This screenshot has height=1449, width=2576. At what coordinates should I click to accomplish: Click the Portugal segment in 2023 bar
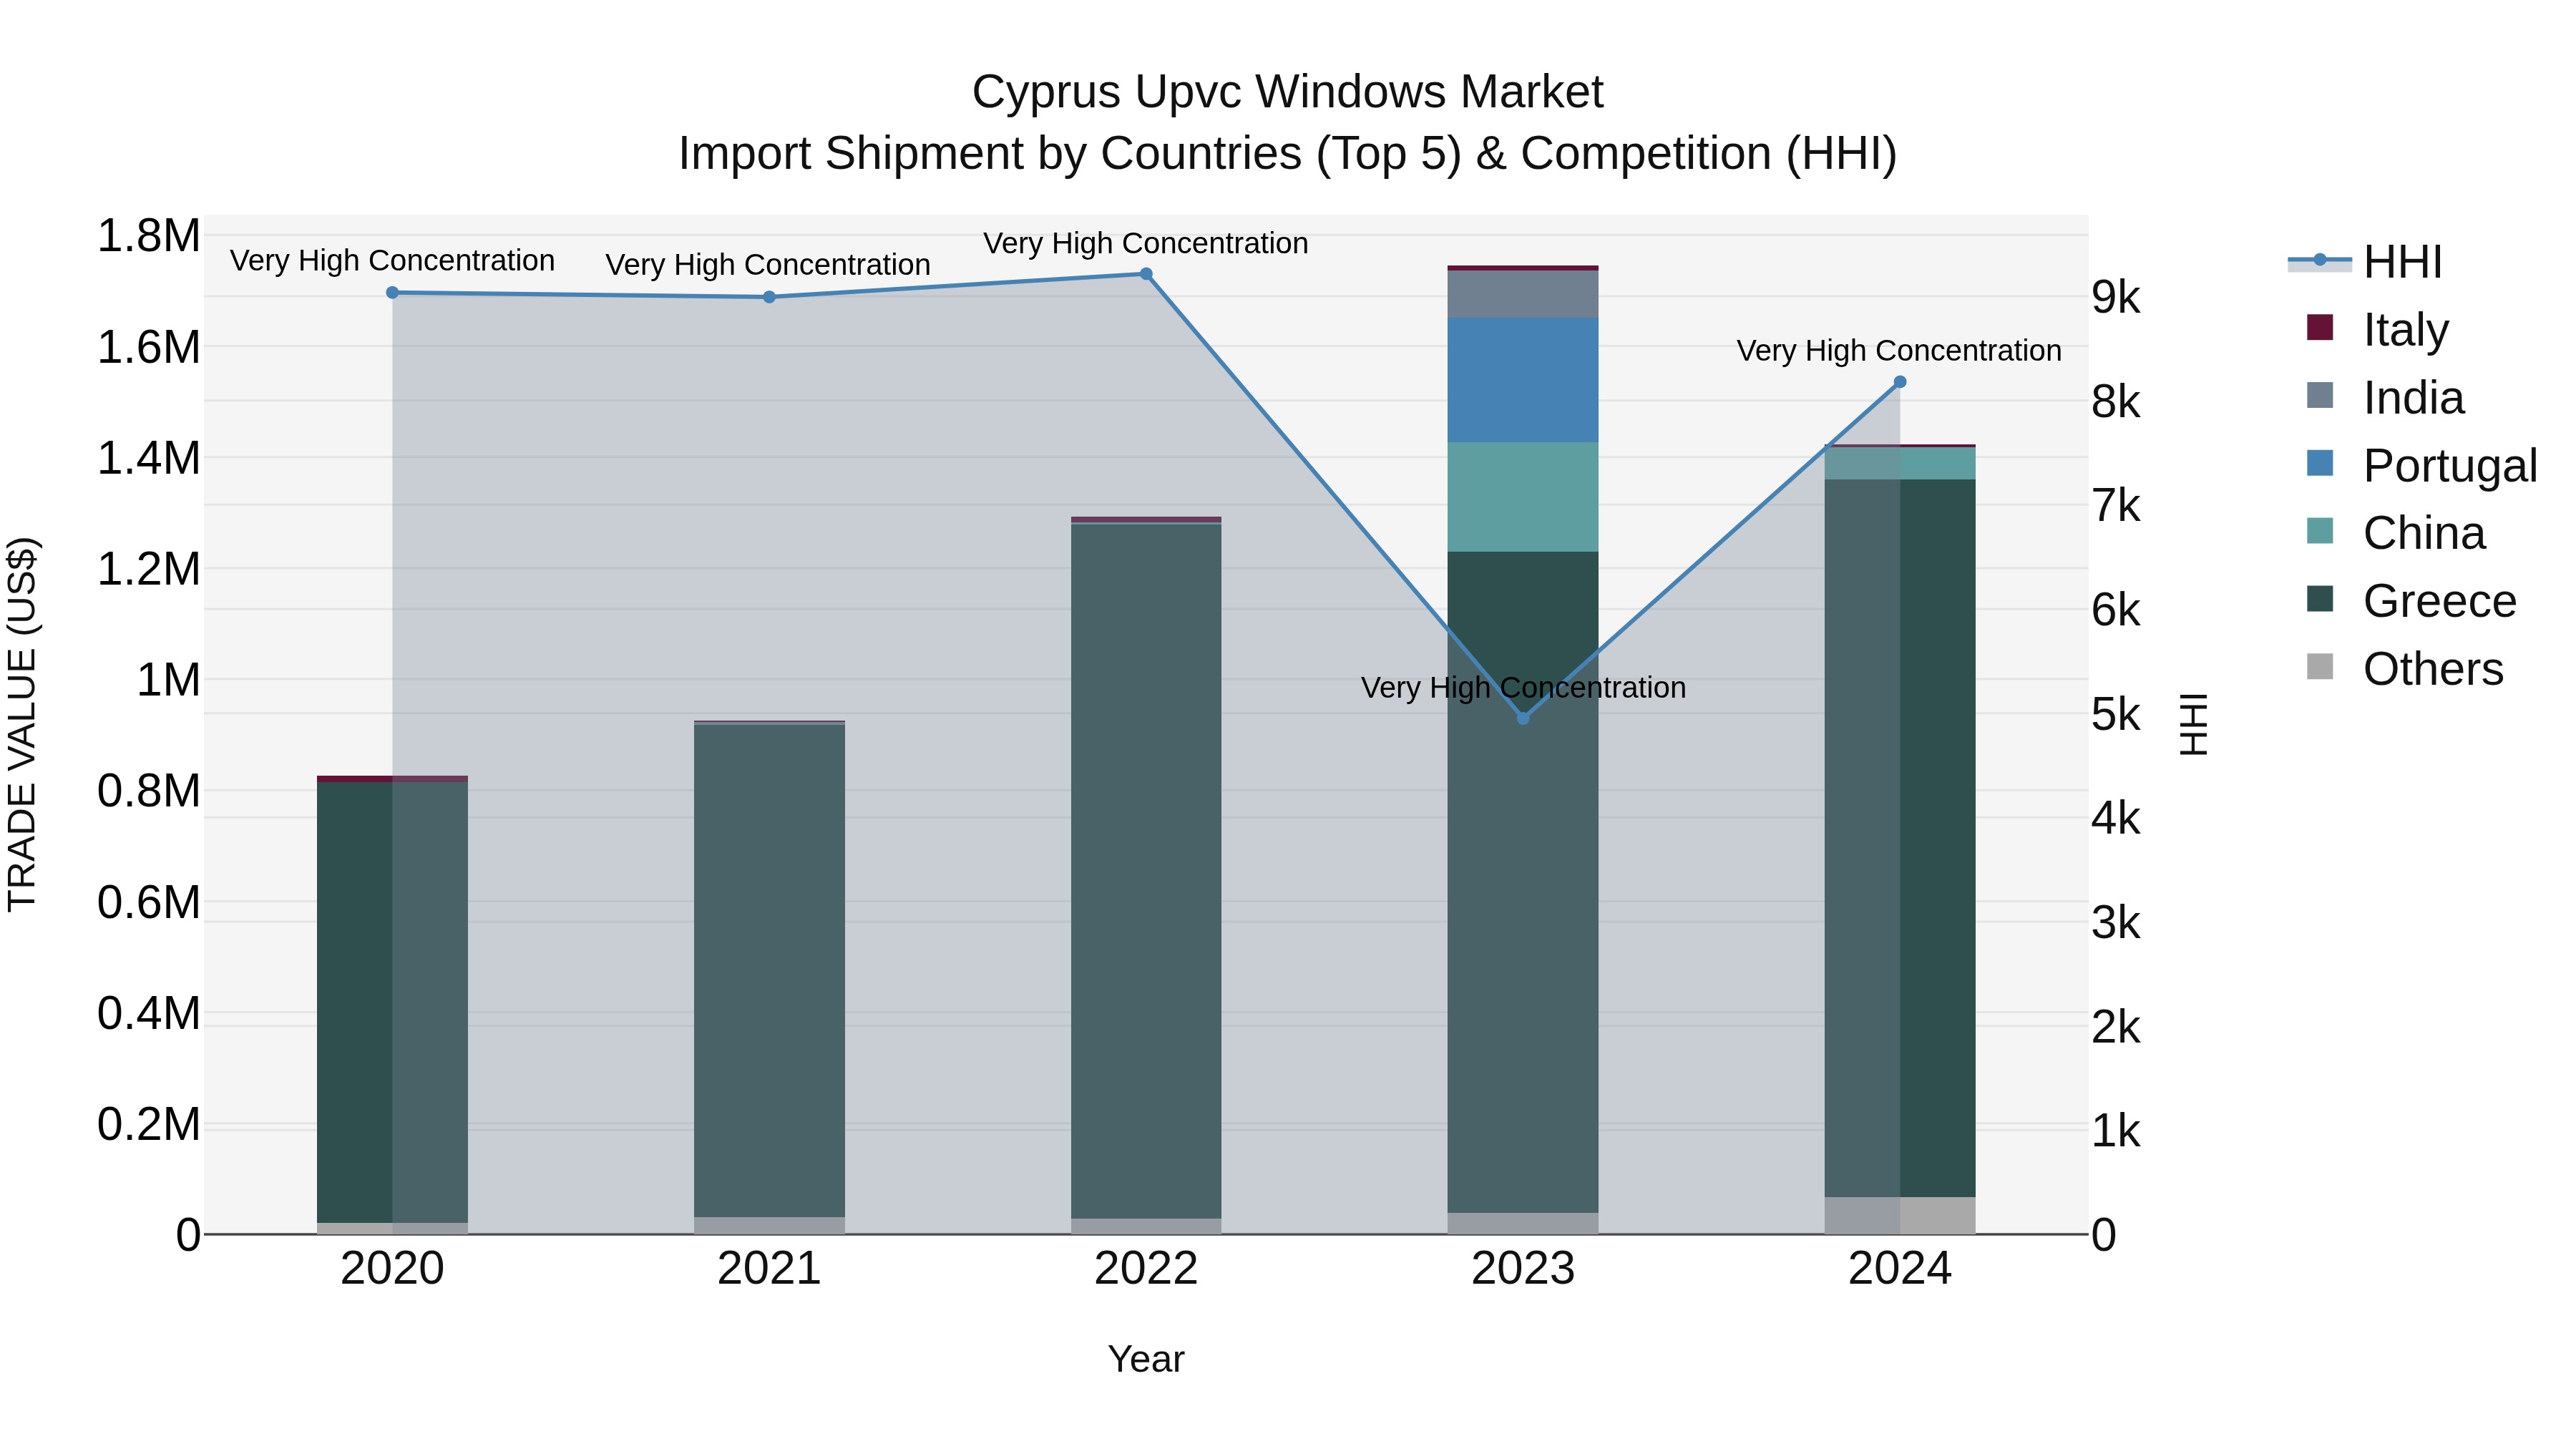pos(1523,380)
